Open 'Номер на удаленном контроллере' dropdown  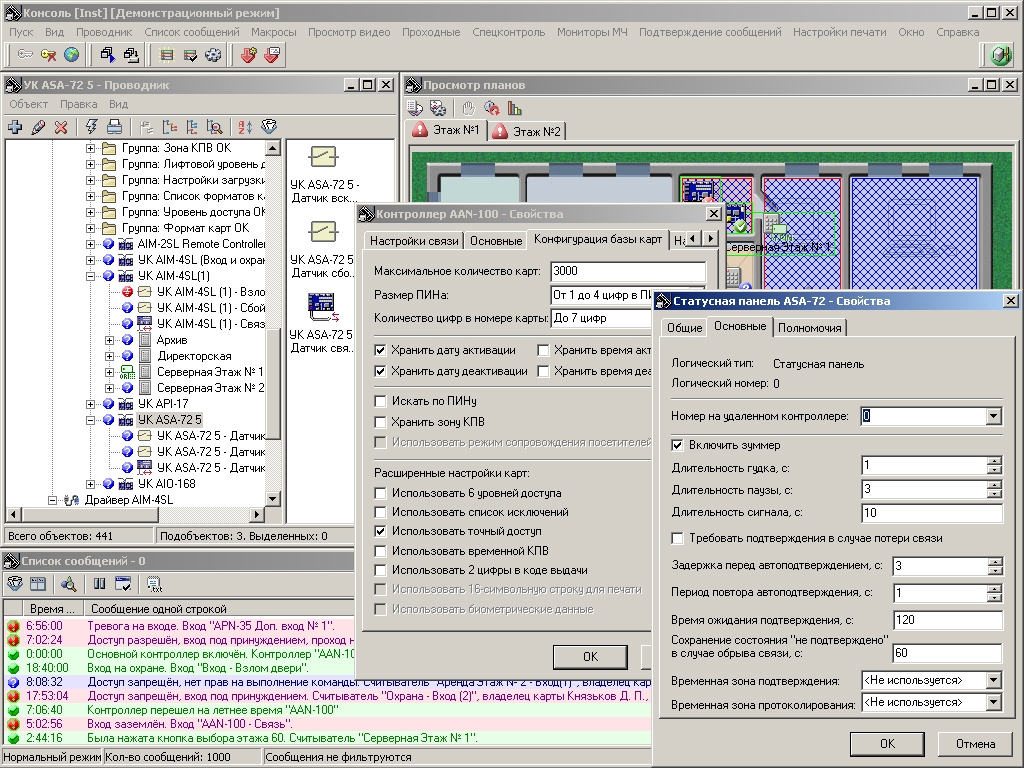(x=993, y=416)
